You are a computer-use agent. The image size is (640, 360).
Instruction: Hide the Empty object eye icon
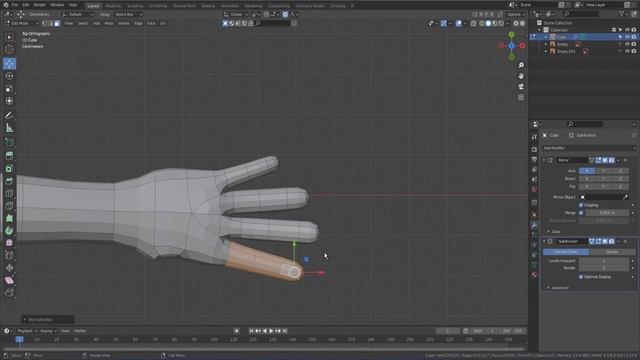pos(627,44)
